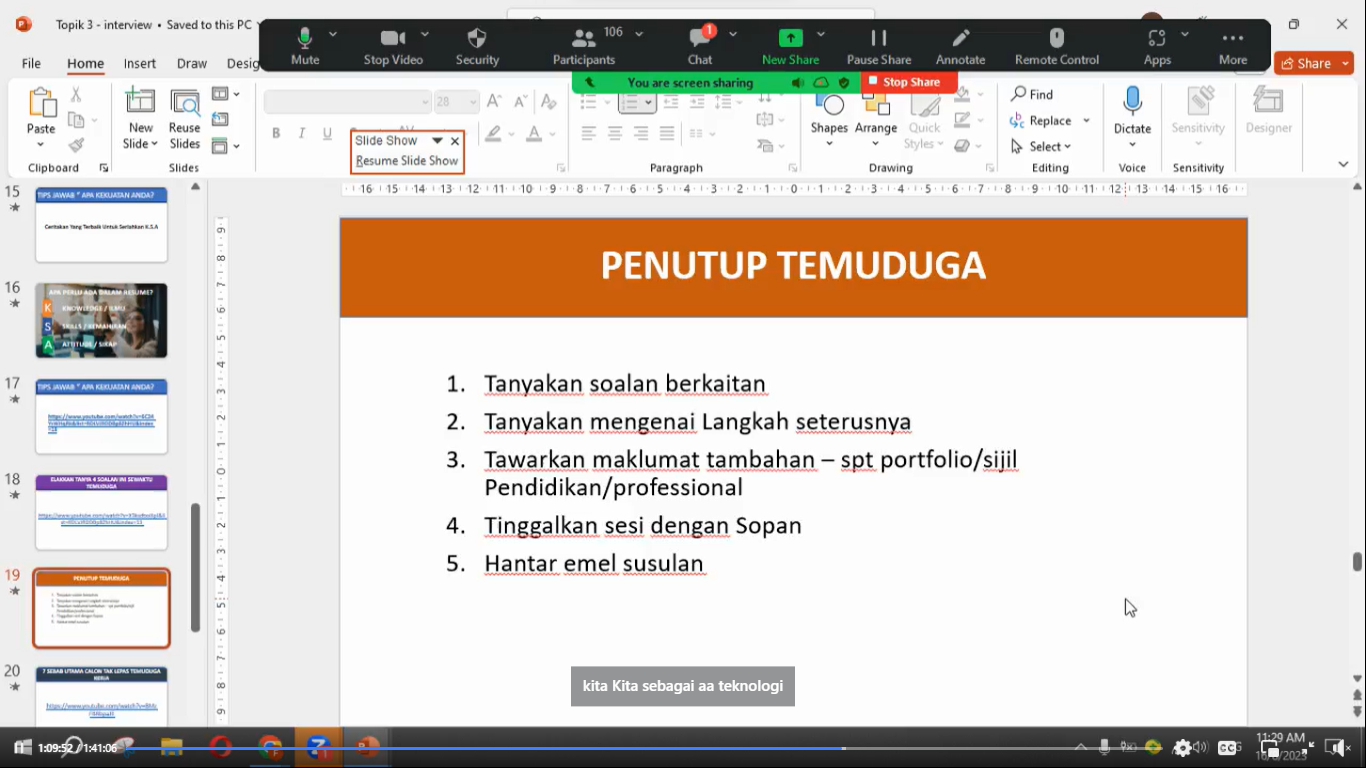1366x768 pixels.
Task: Increase font size with the larger A
Action: pyautogui.click(x=494, y=102)
